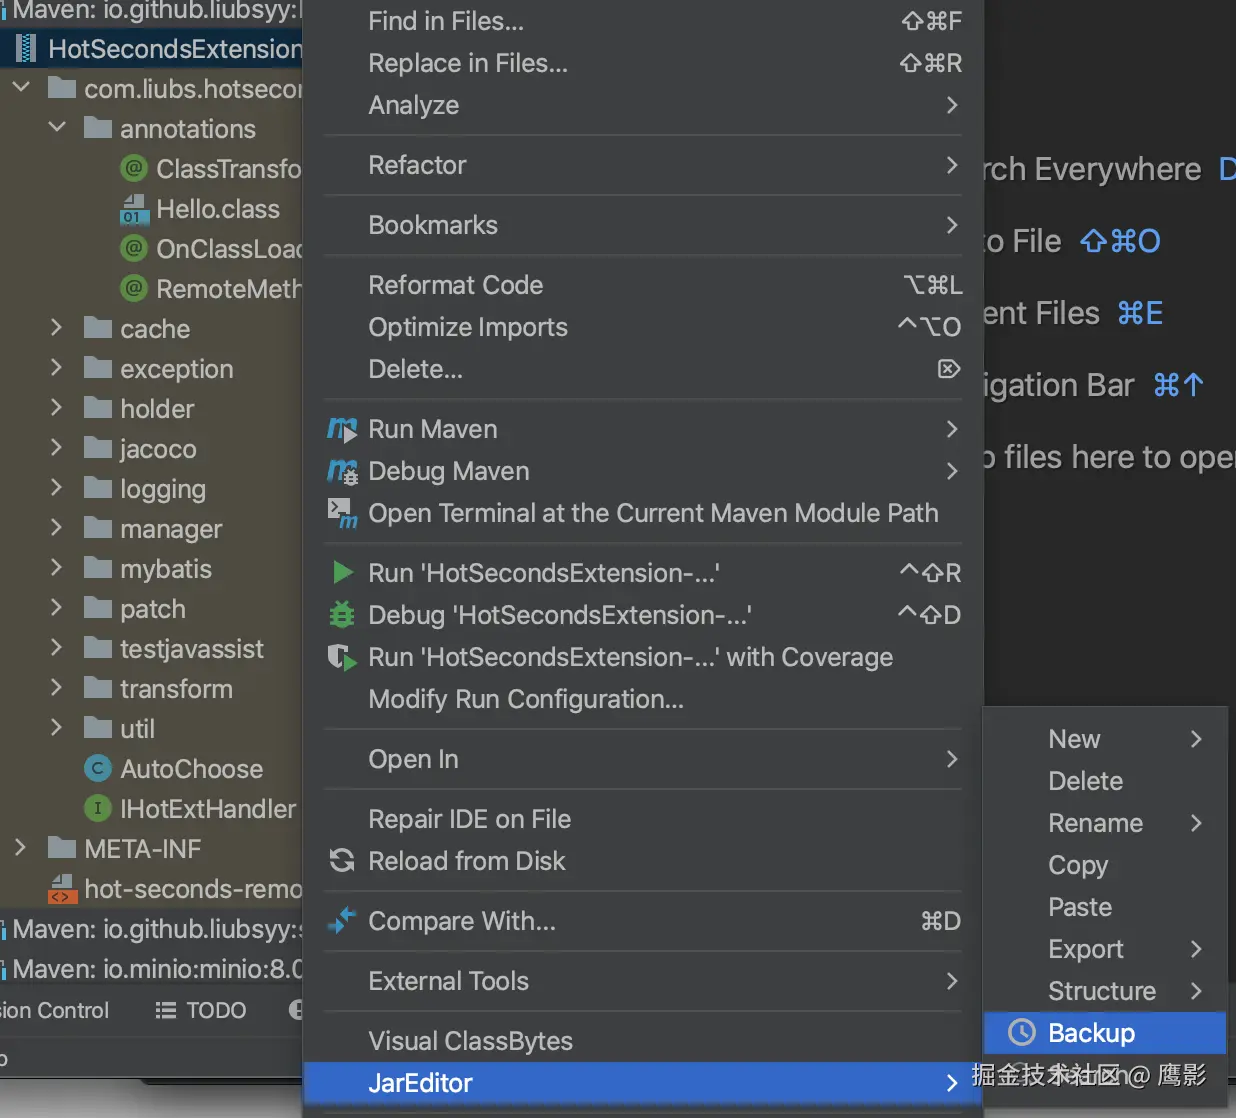
Task: Expand the META-INF folder
Action: click(x=20, y=848)
